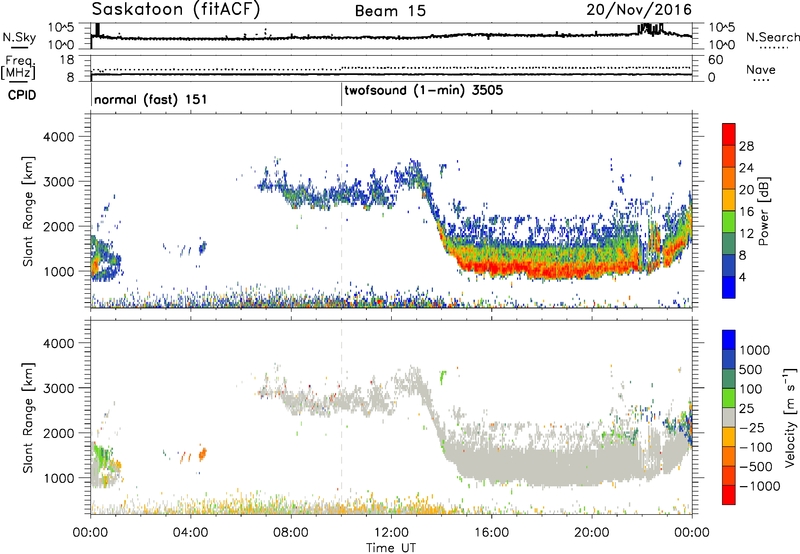Select the CPID row label
This screenshot has height=554, width=800.
point(21,95)
